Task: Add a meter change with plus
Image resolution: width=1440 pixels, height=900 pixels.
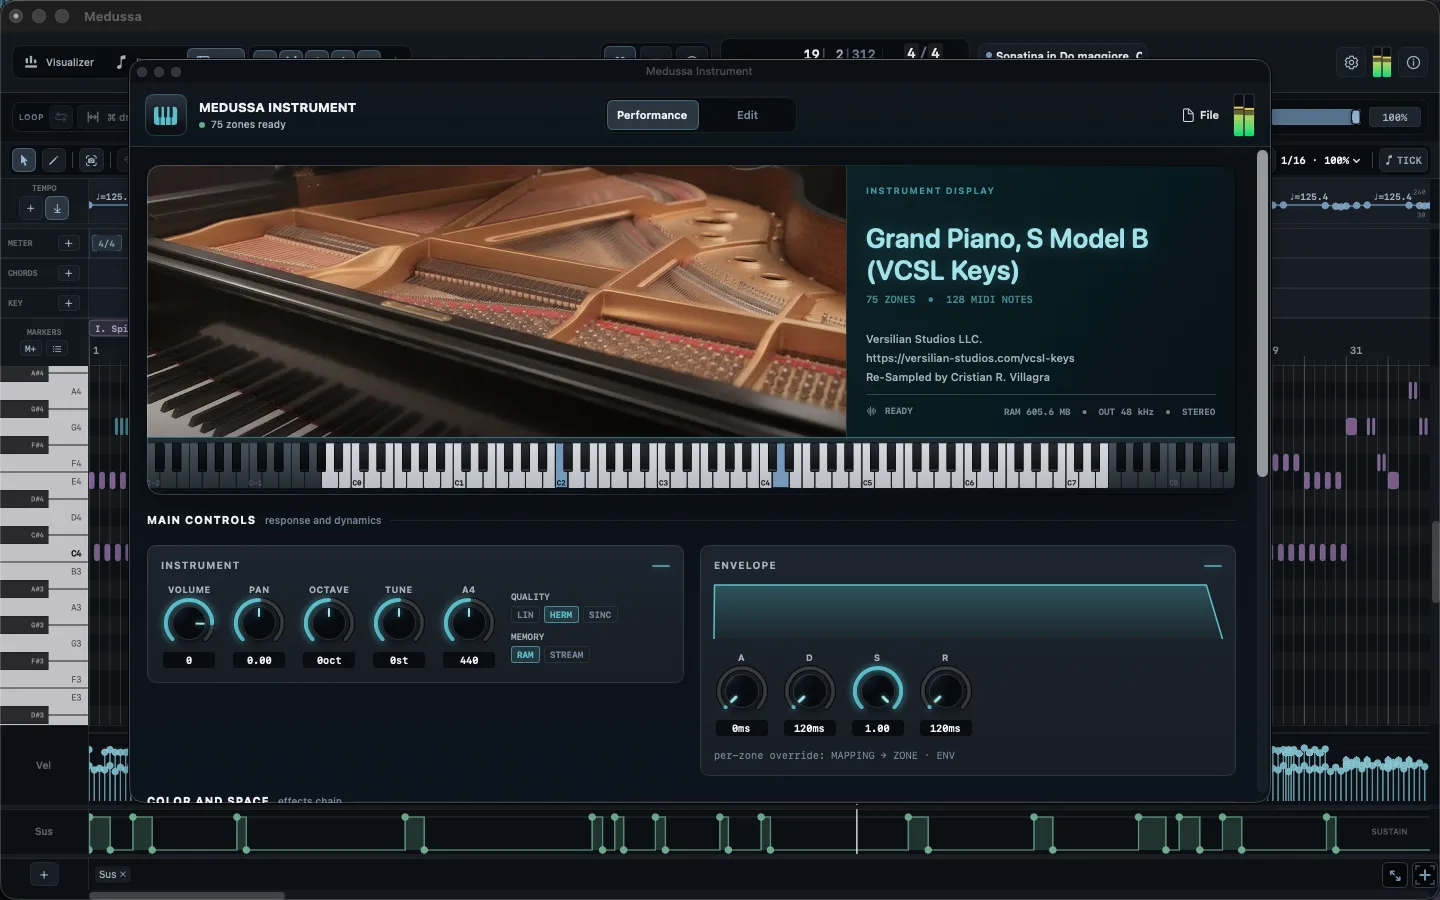Action: pyautogui.click(x=68, y=243)
